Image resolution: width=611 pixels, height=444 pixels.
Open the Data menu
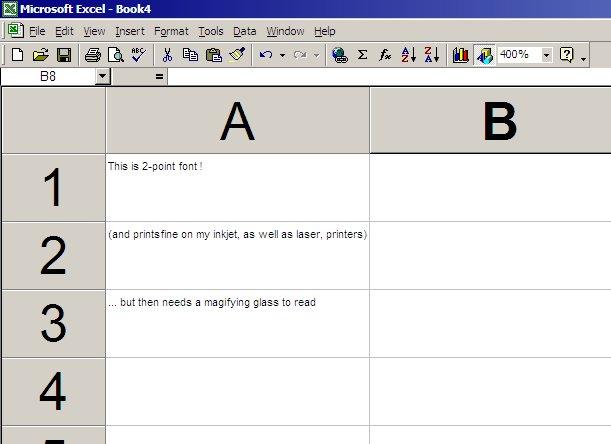(244, 31)
